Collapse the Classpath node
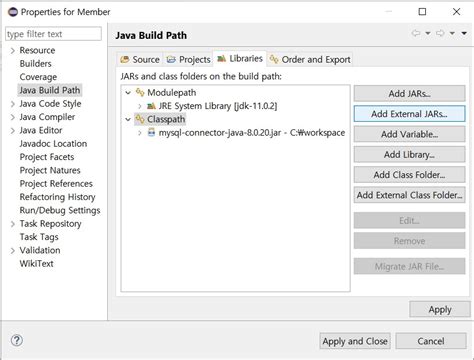Viewport: 474px width, 360px height. [128, 119]
